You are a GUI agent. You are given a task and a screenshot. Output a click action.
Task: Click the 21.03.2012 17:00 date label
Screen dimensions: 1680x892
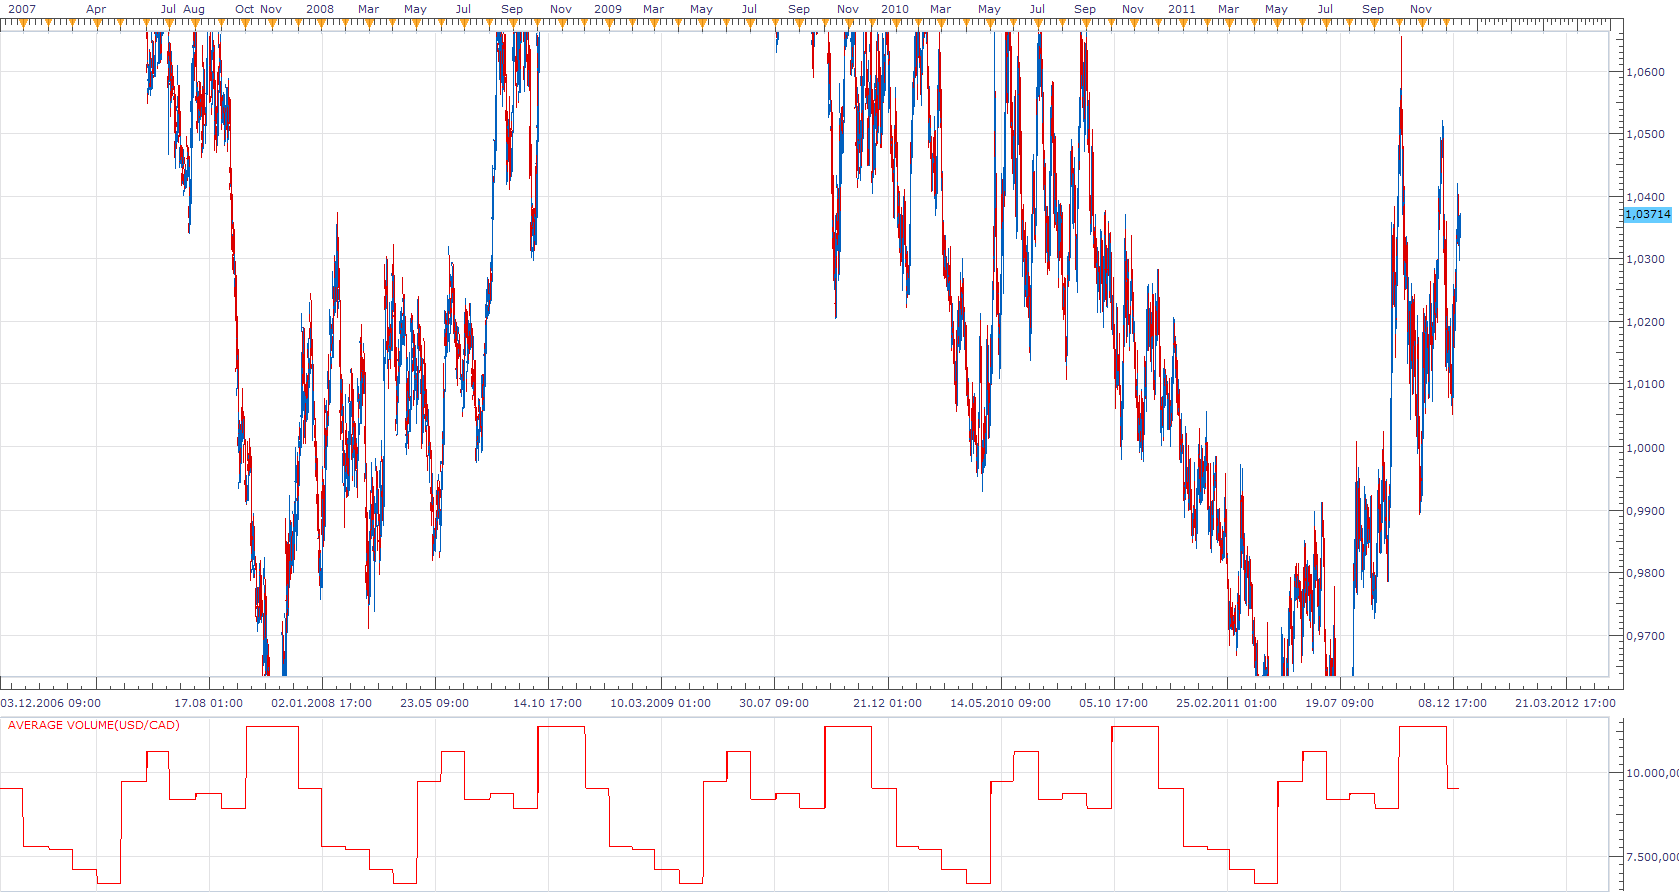[1566, 703]
